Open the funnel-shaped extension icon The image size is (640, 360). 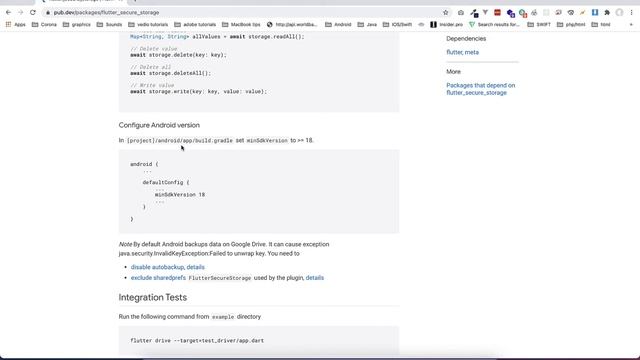pyautogui.click(x=485, y=13)
